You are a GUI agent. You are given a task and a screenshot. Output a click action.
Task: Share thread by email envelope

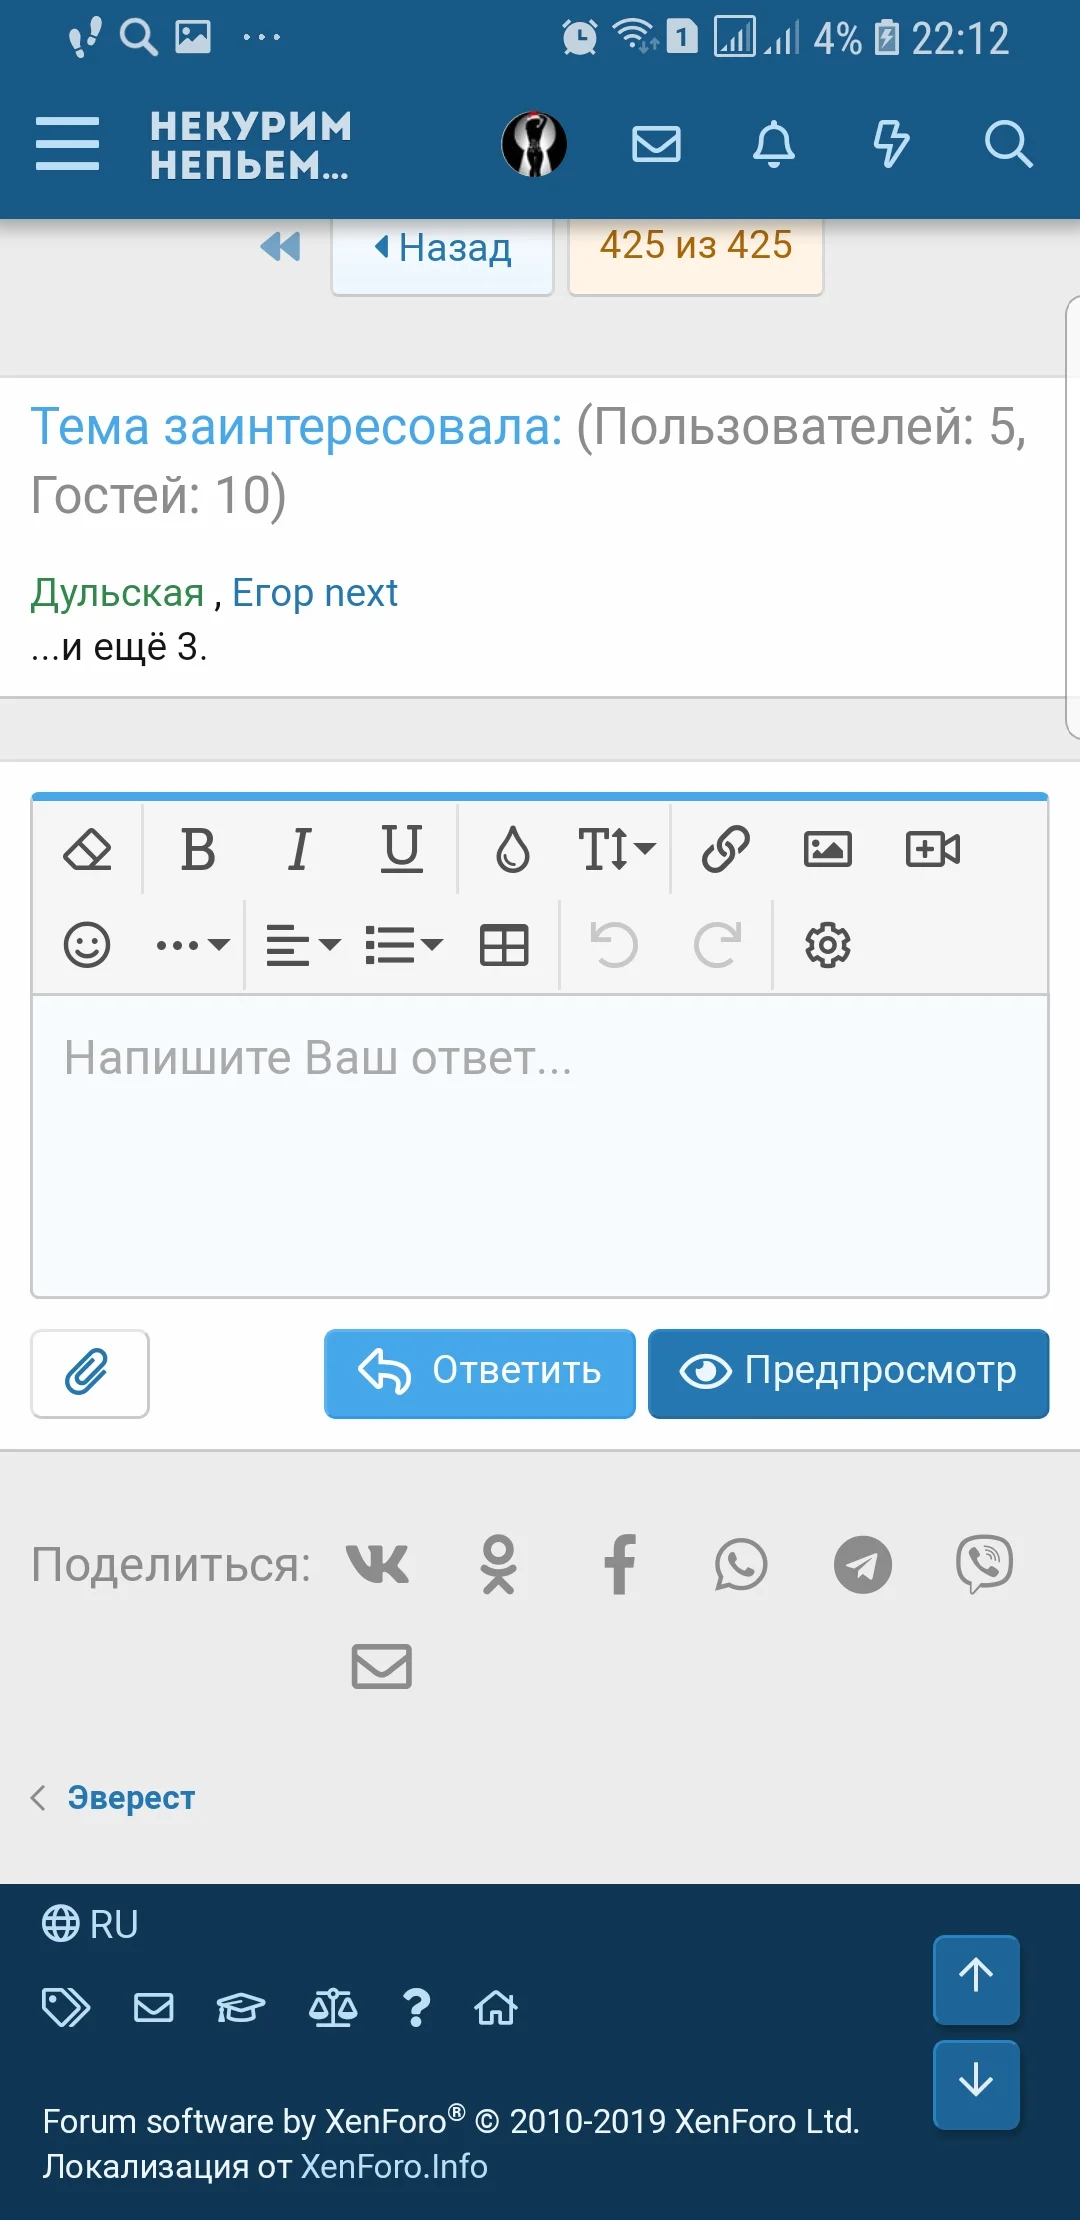click(382, 1666)
